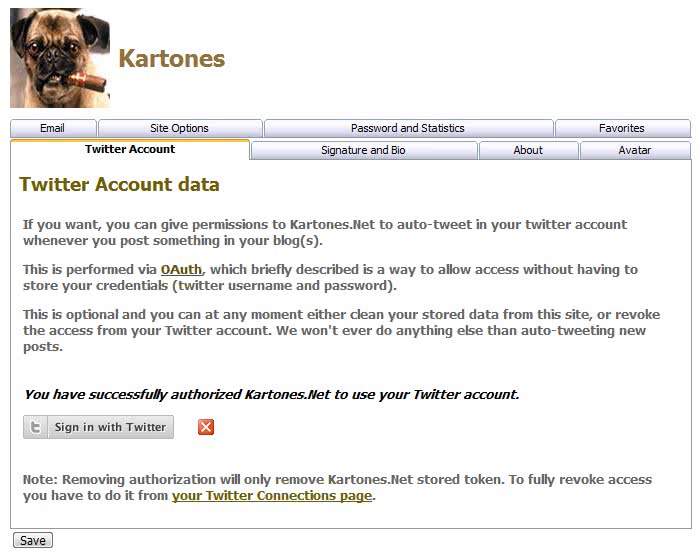The width and height of the screenshot is (700, 554).
Task: Click the 'If you want, you can give permissions' paragraph
Action: 325,233
